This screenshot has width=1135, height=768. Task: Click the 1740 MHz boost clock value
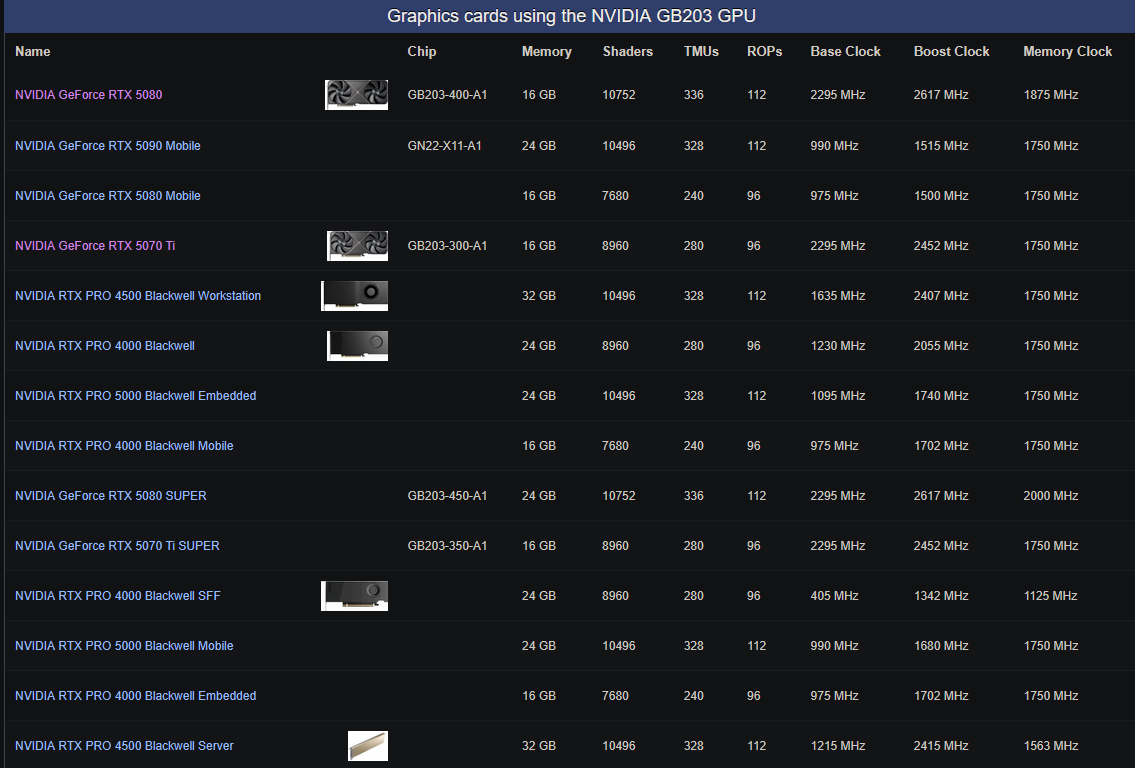941,395
